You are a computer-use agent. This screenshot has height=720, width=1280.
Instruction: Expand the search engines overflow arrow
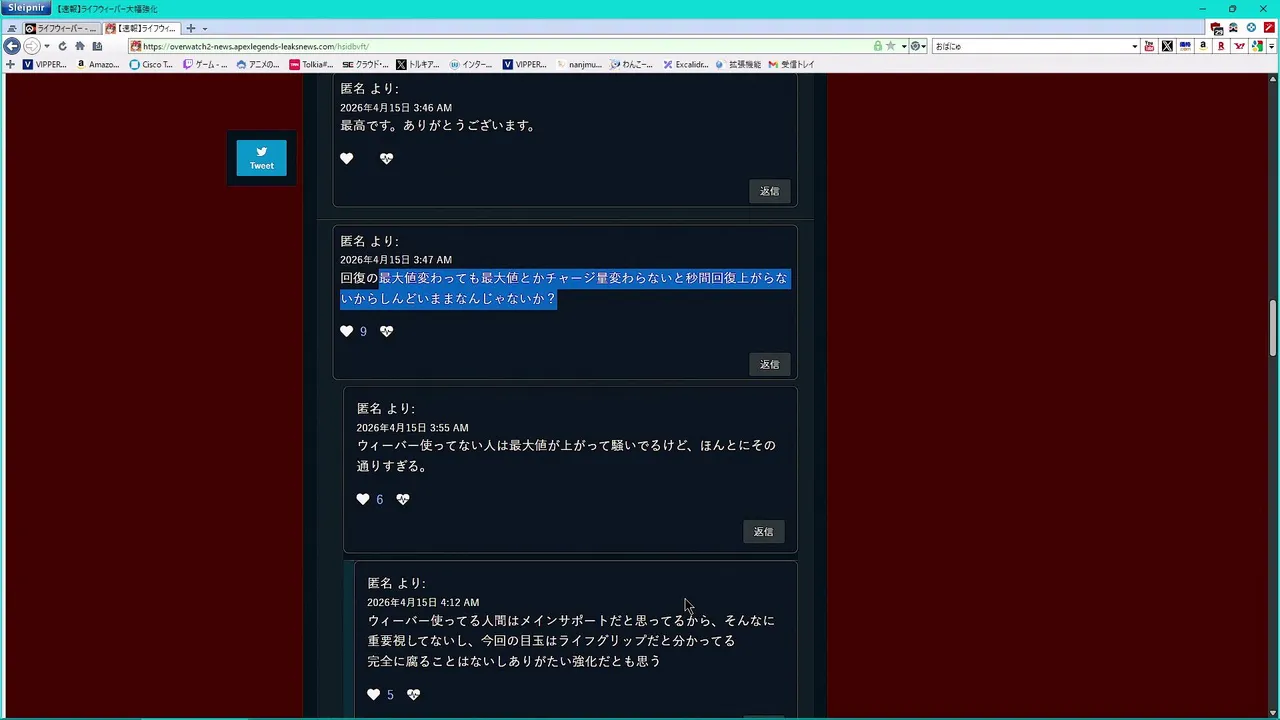click(x=1272, y=46)
